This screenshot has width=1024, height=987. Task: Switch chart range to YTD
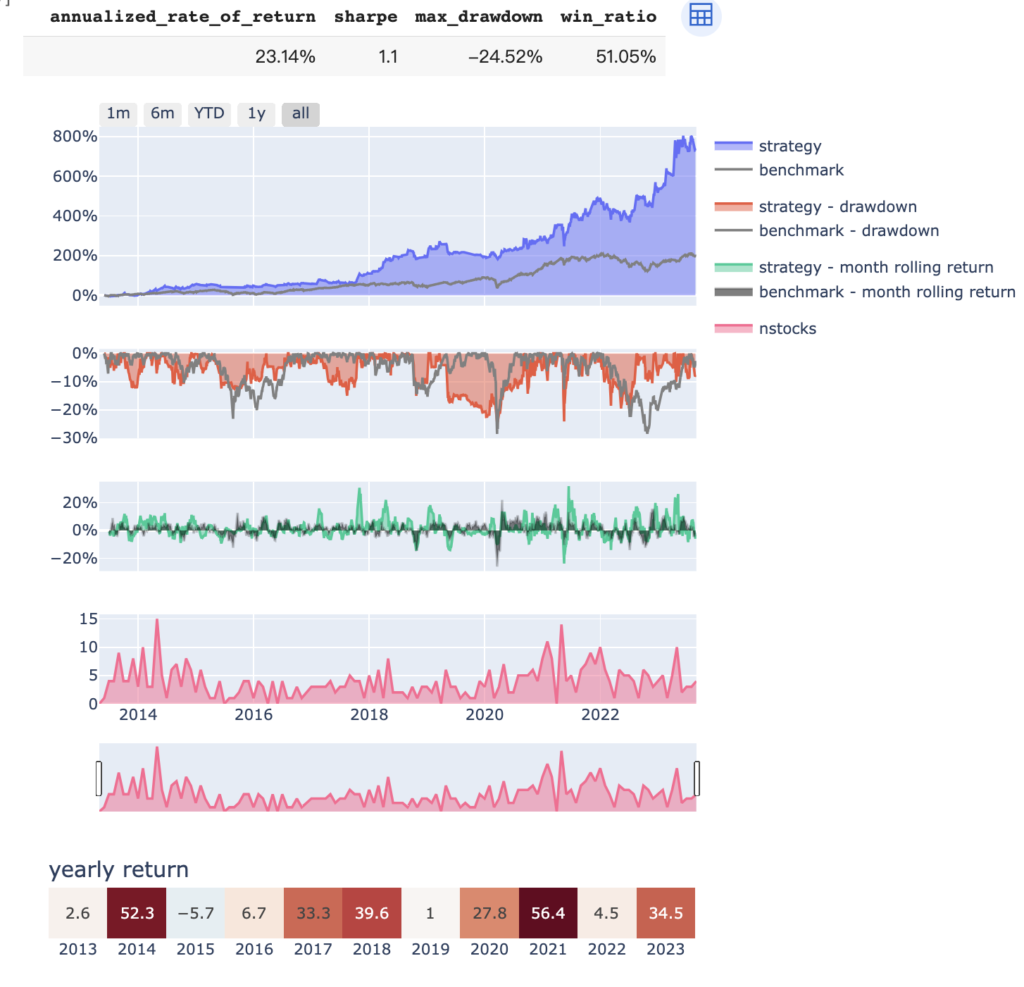(x=209, y=114)
